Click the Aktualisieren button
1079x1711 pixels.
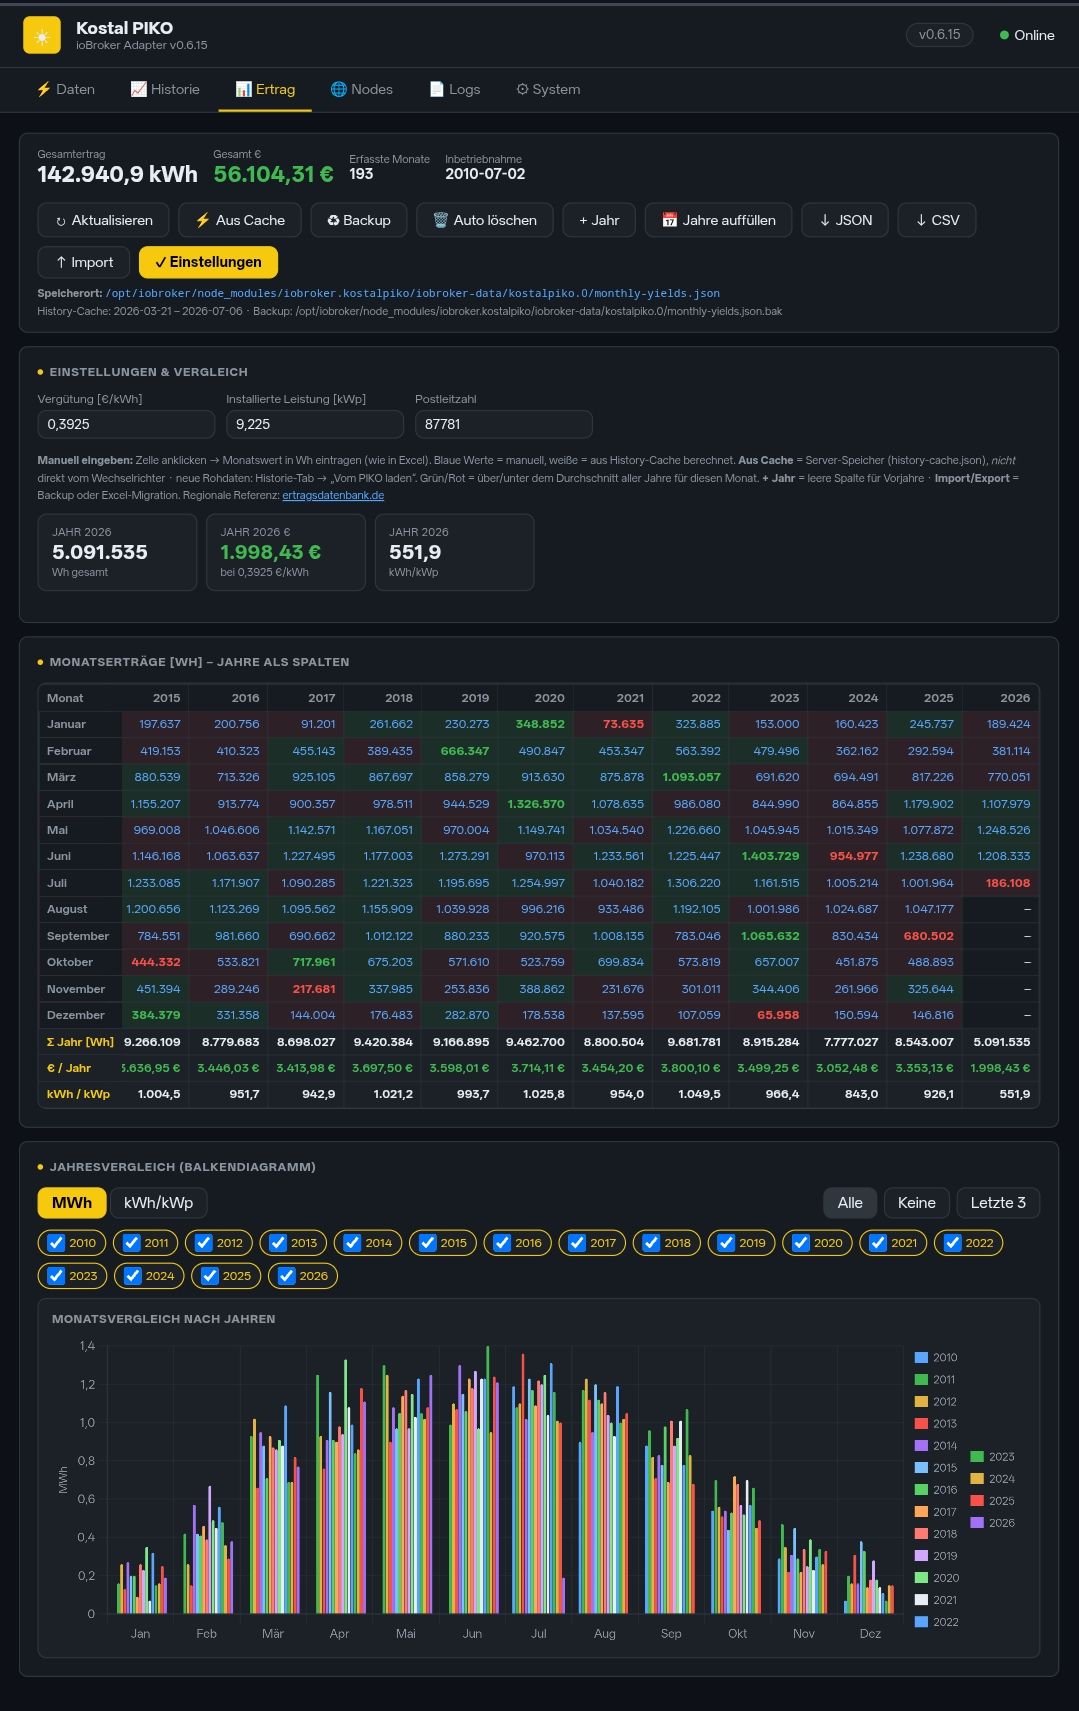(x=104, y=220)
